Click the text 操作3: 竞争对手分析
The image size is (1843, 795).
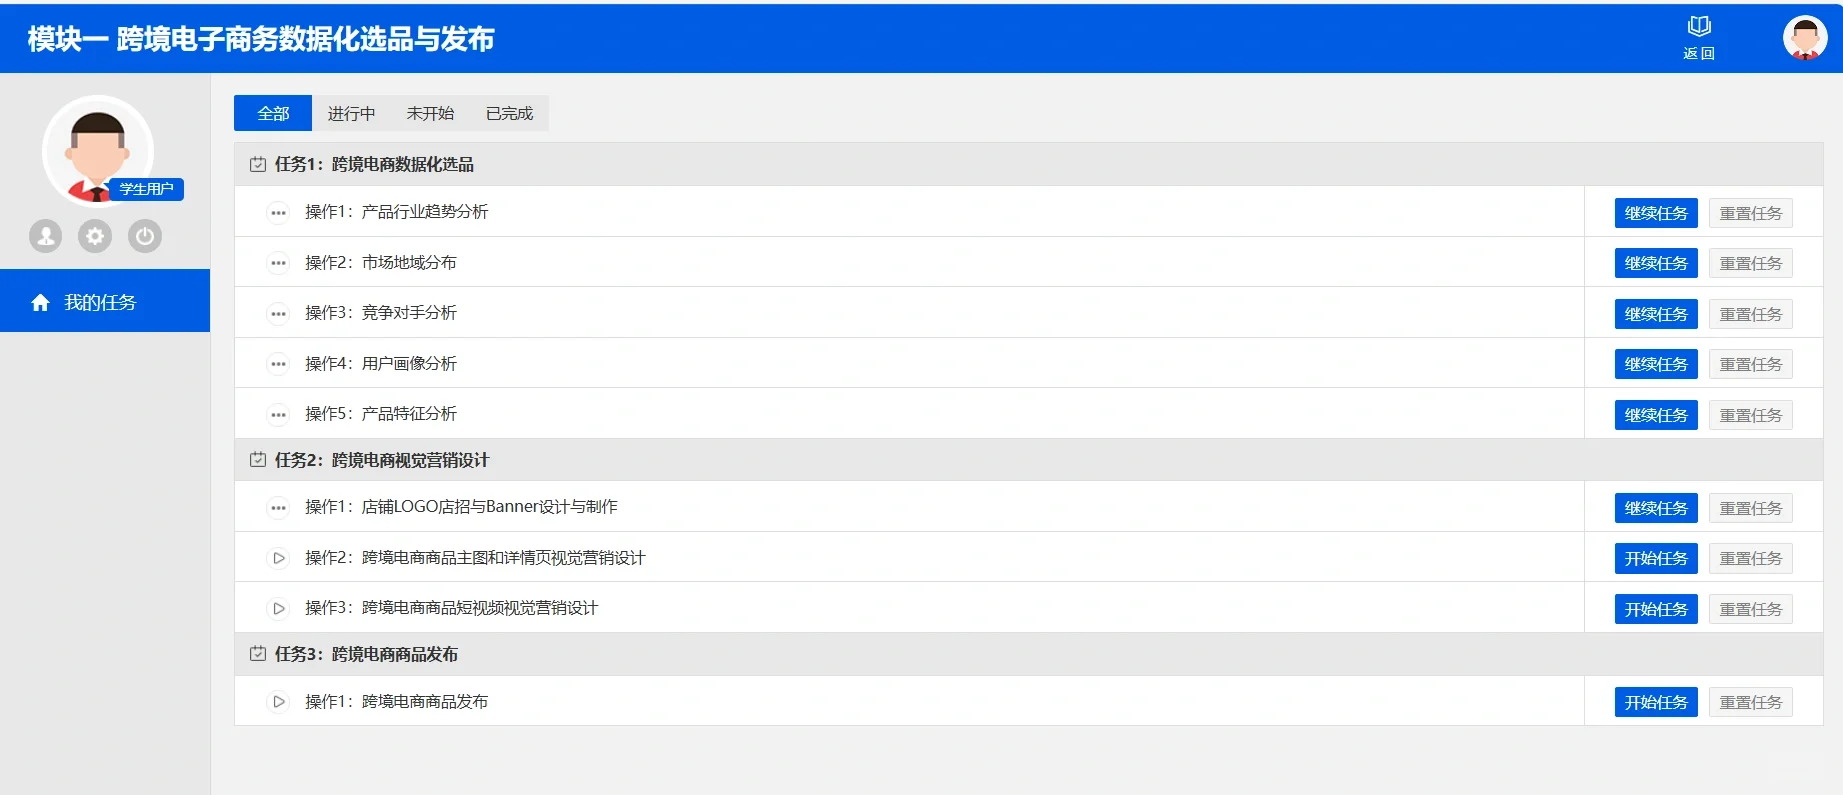pyautogui.click(x=380, y=313)
